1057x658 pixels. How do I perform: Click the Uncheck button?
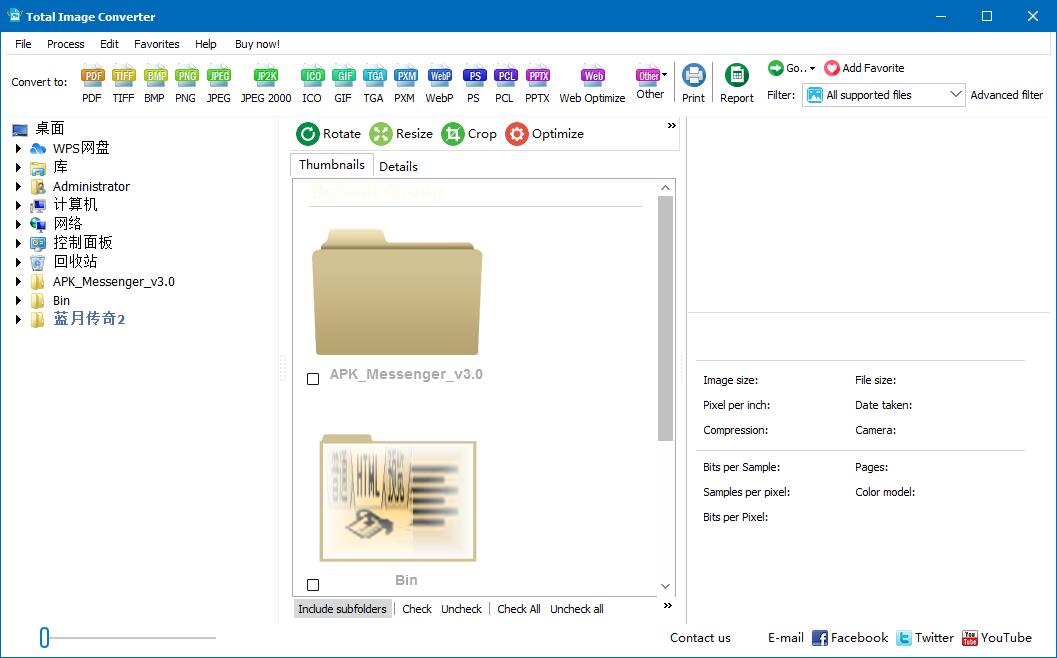[461, 609]
